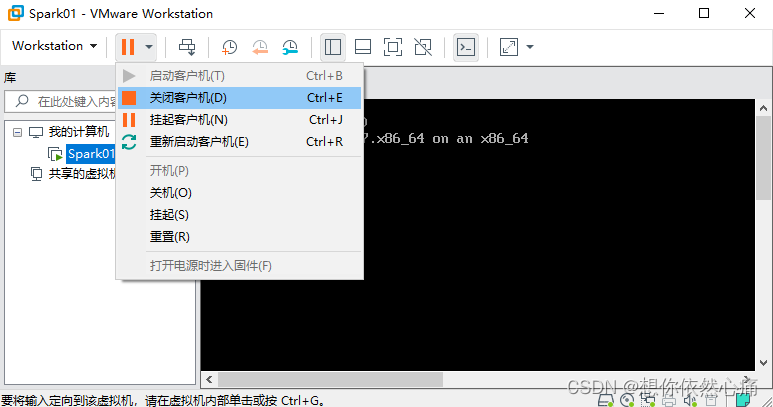Image resolution: width=773 pixels, height=407 pixels.
Task: Click the monitor icon beside 我的计算机
Action: click(36, 132)
